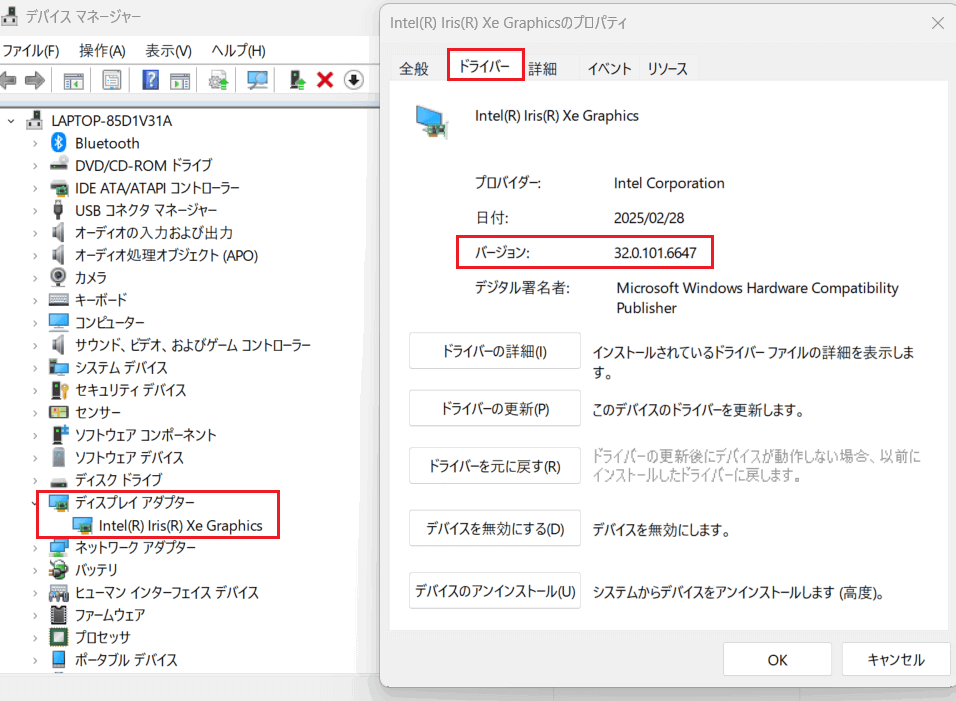This screenshot has width=956, height=701.
Task: Expand the ヒューマン インターフェイス デバイス category
Action: click(35, 592)
